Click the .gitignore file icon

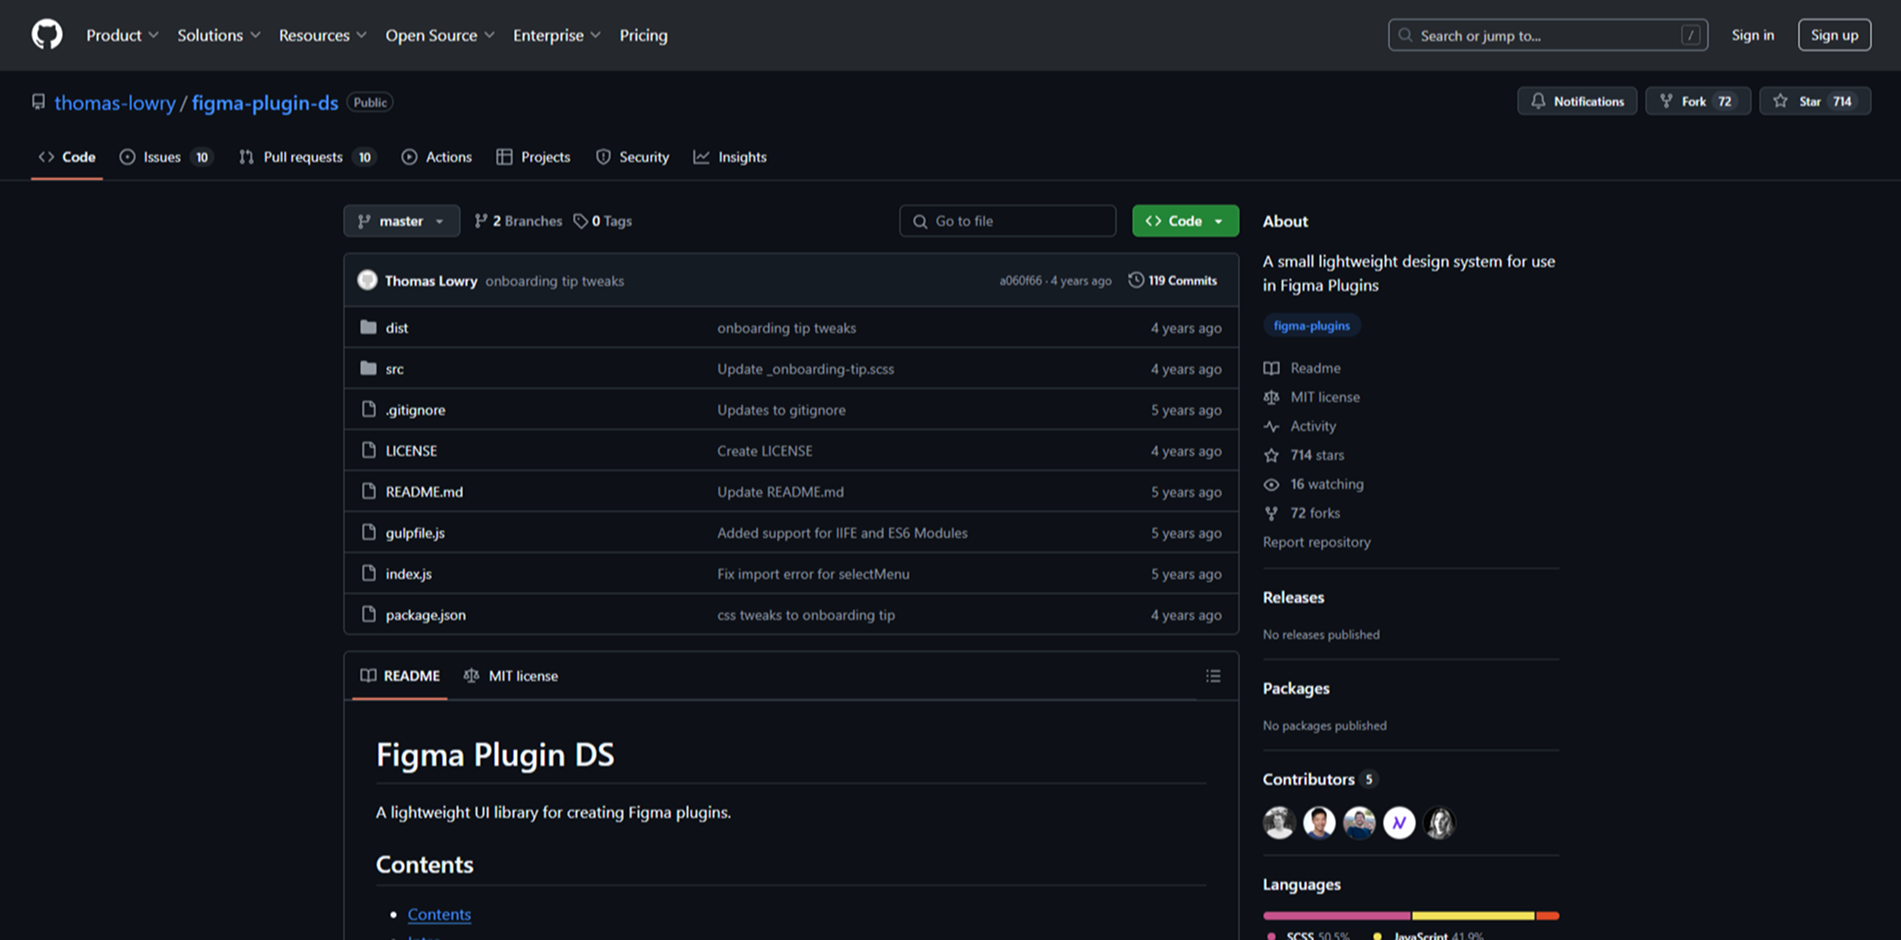tap(368, 409)
